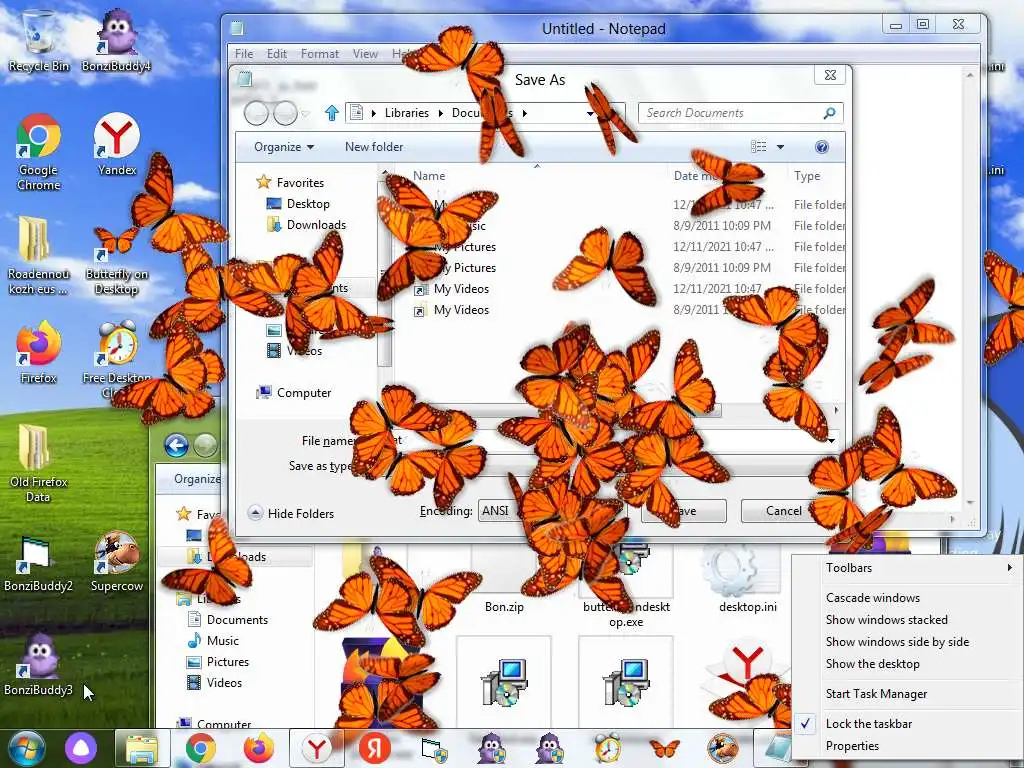Click the Up arrow in Save As dialog
Viewport: 1024px width, 768px height.
[x=332, y=113]
